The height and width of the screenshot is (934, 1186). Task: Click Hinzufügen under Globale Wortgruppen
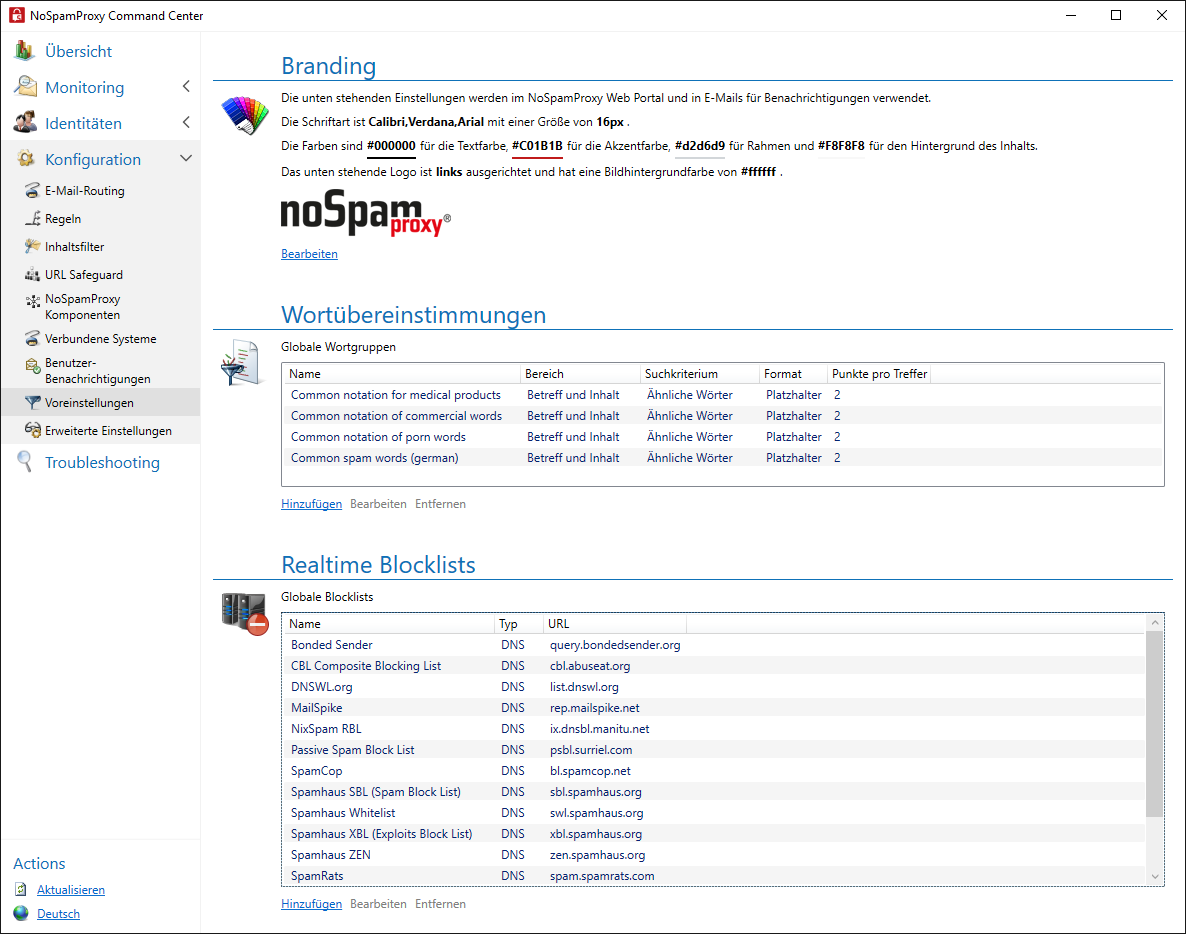[x=312, y=504]
